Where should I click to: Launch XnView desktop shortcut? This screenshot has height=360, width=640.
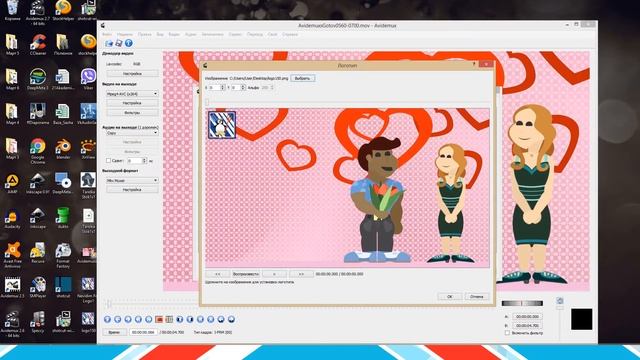(88, 149)
